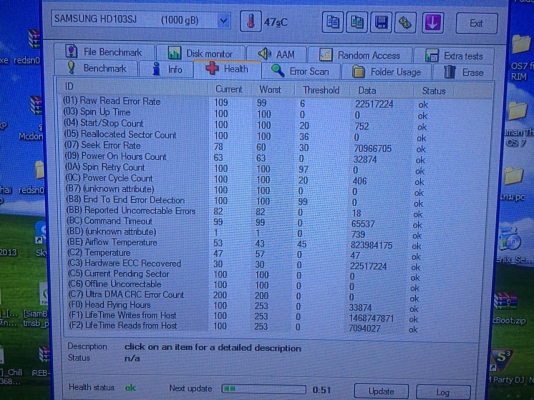The width and height of the screenshot is (534, 400).
Task: Select the Health tab
Action: 227,69
